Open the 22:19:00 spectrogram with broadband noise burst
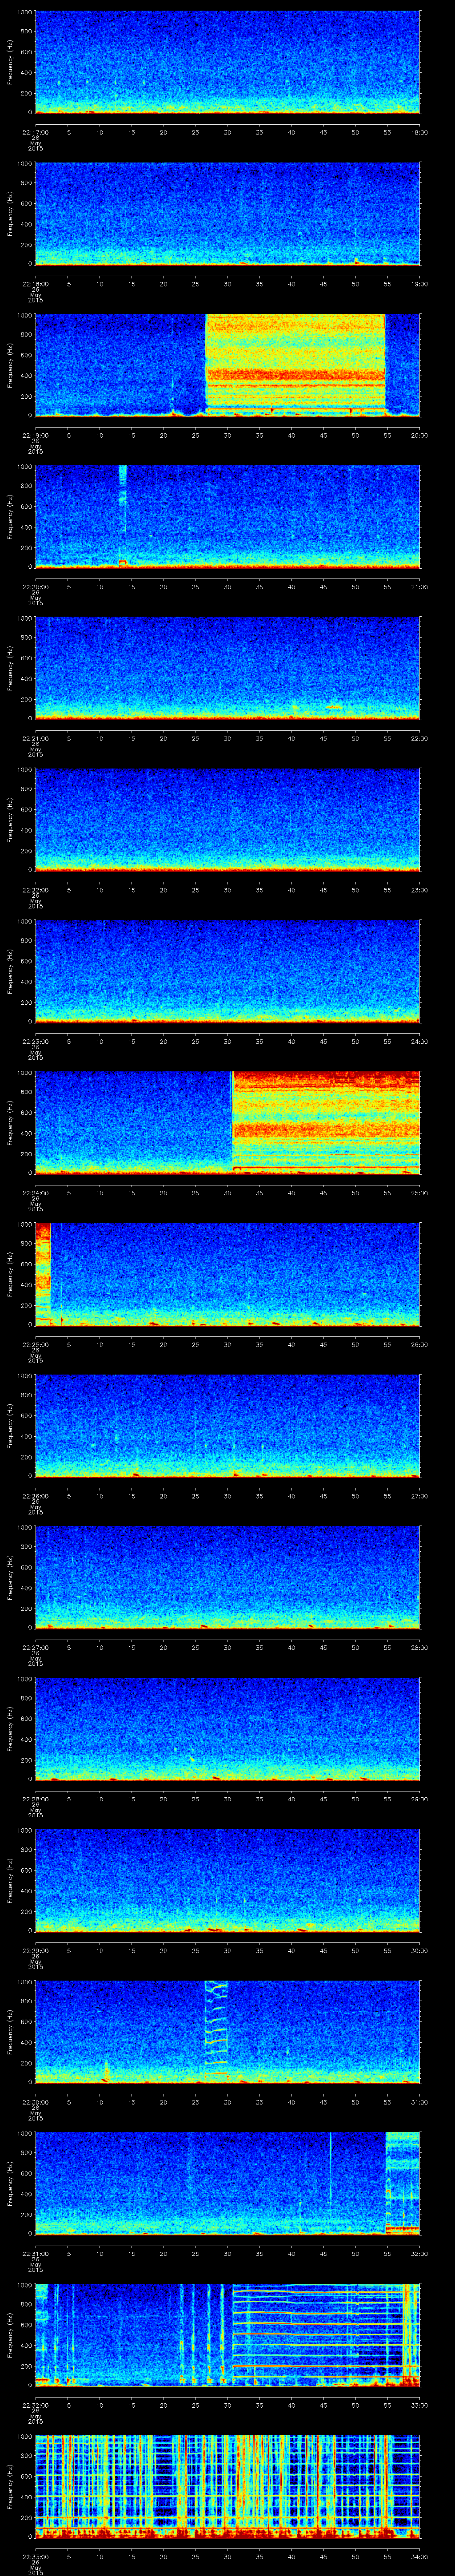 click(x=227, y=365)
